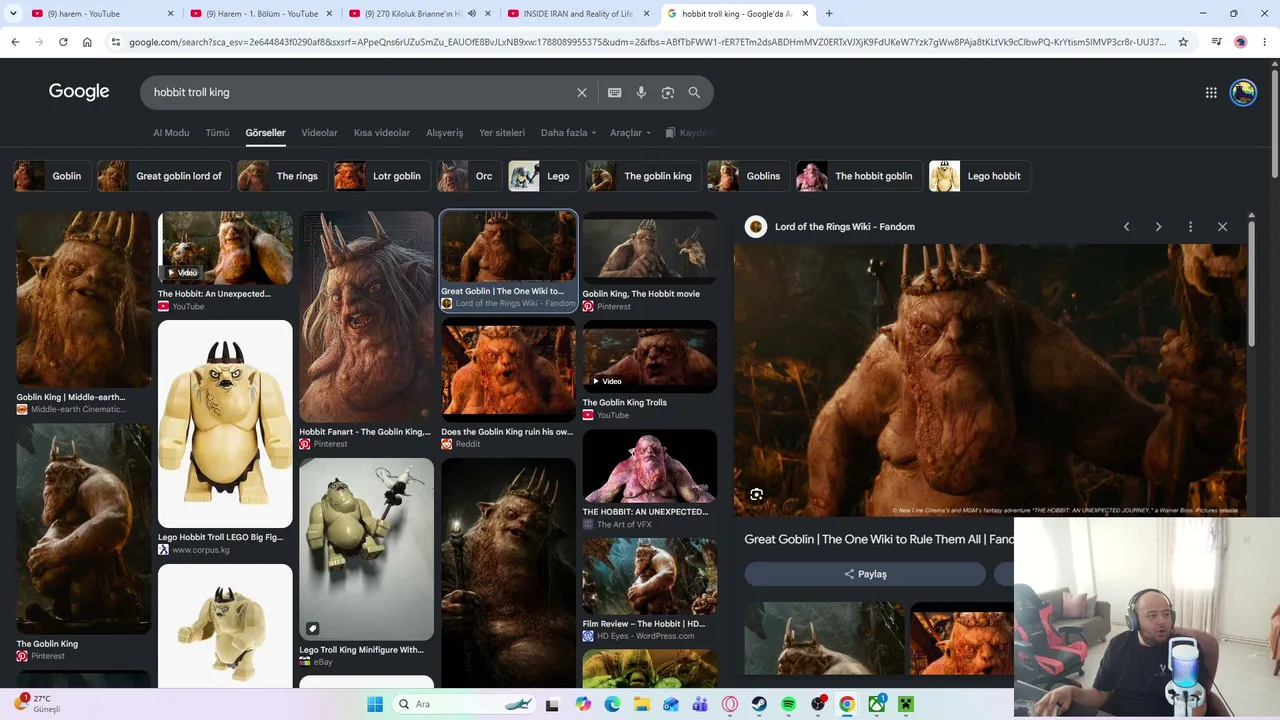Open a new browser tab
1280x720 pixels.
point(829,14)
